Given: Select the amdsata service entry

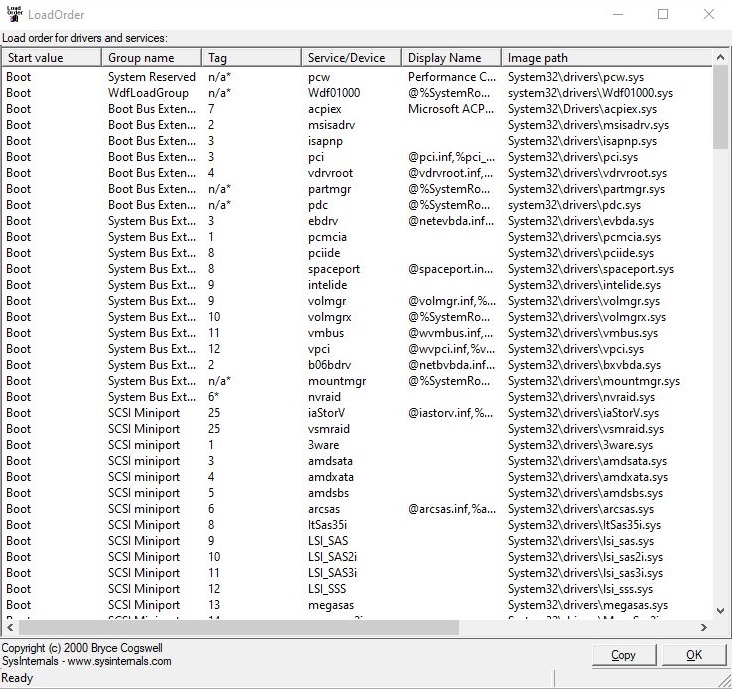Looking at the screenshot, I should tap(330, 461).
